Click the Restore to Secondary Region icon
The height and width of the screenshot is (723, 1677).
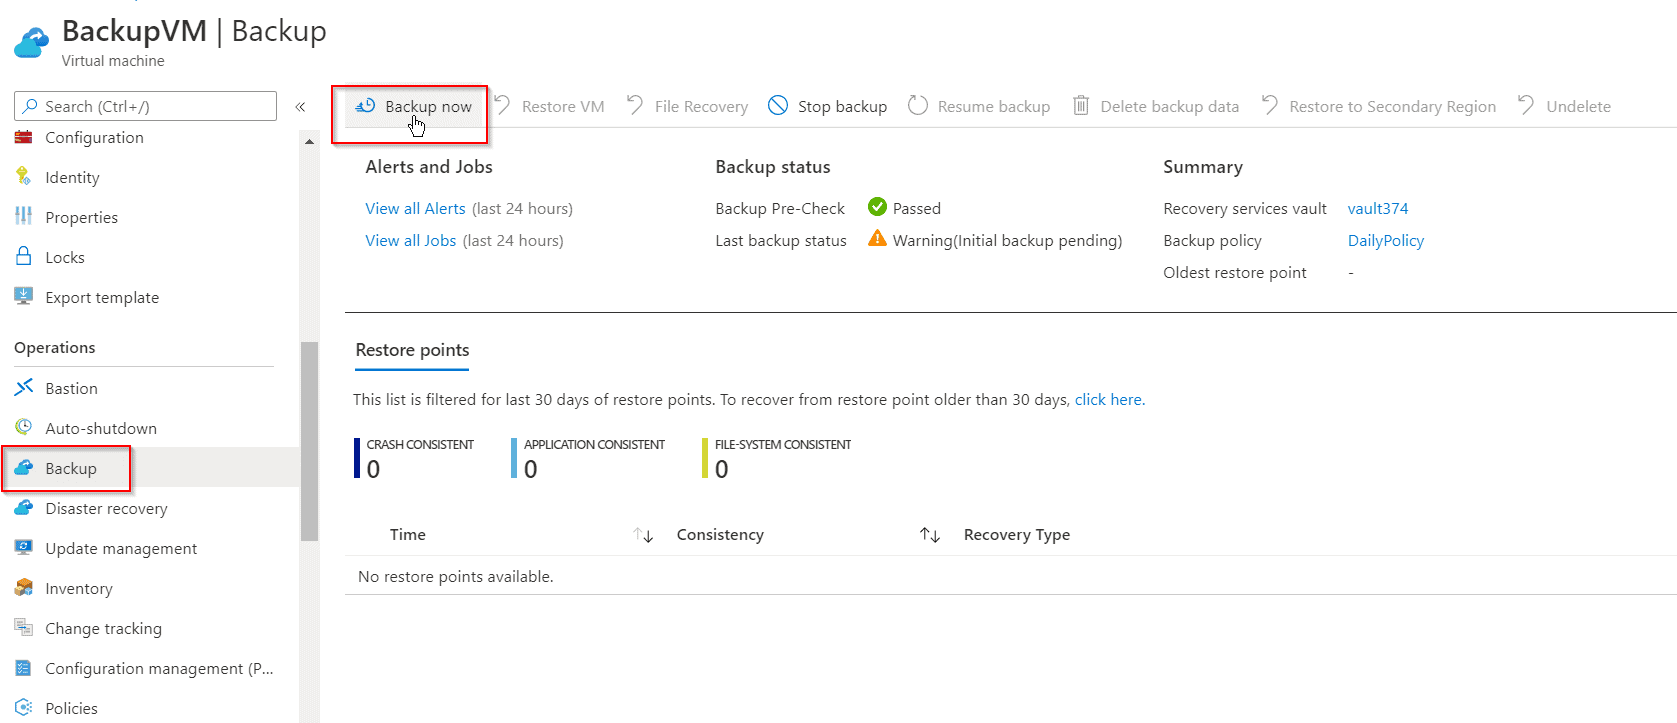click(x=1270, y=105)
